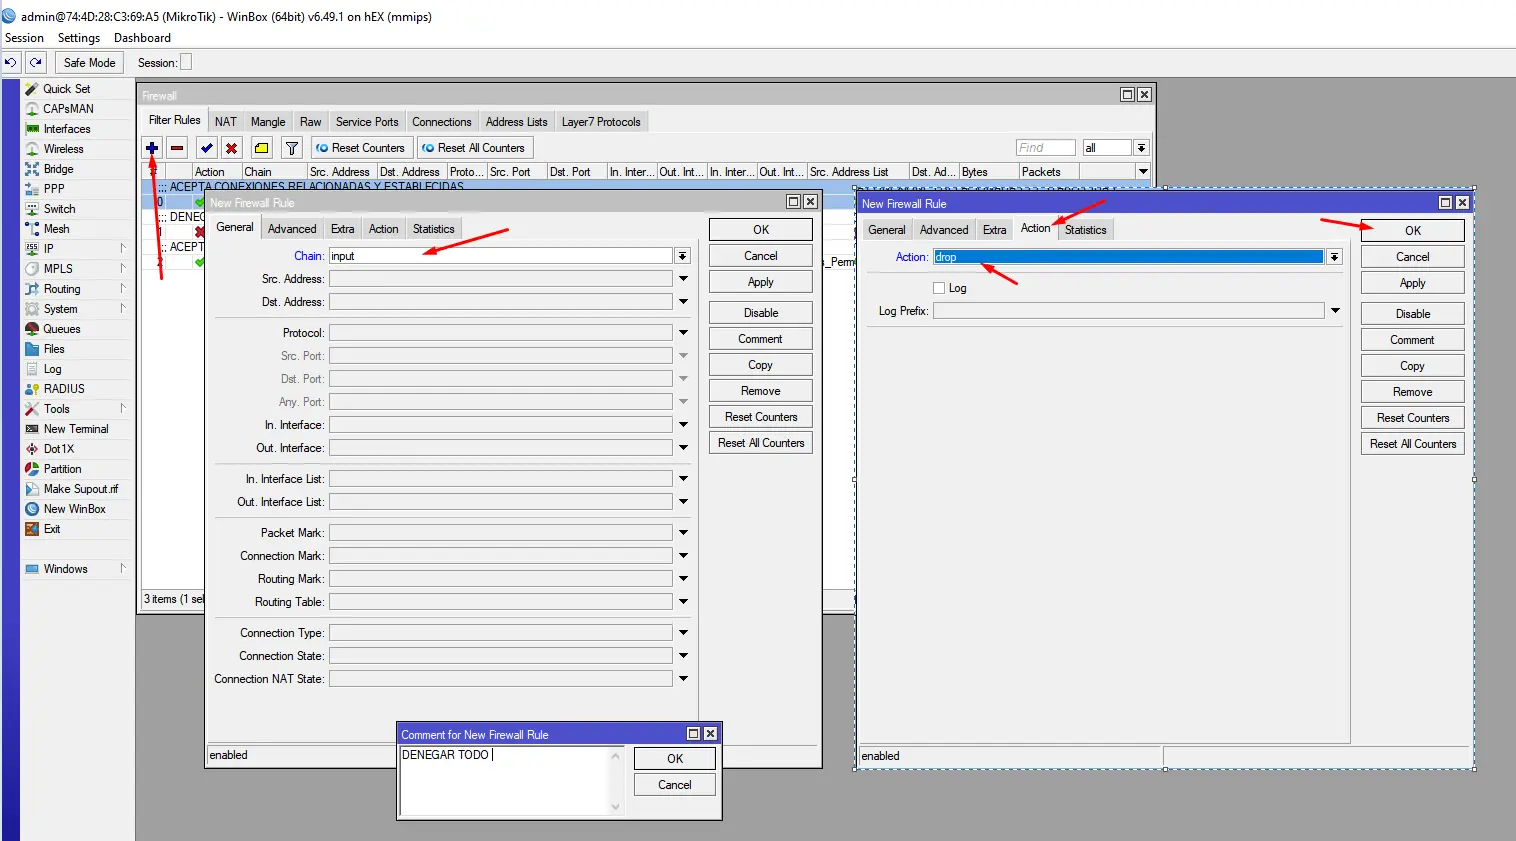Viewport: 1516px width, 841px height.
Task: Click the red minus remove rule icon
Action: point(177,148)
